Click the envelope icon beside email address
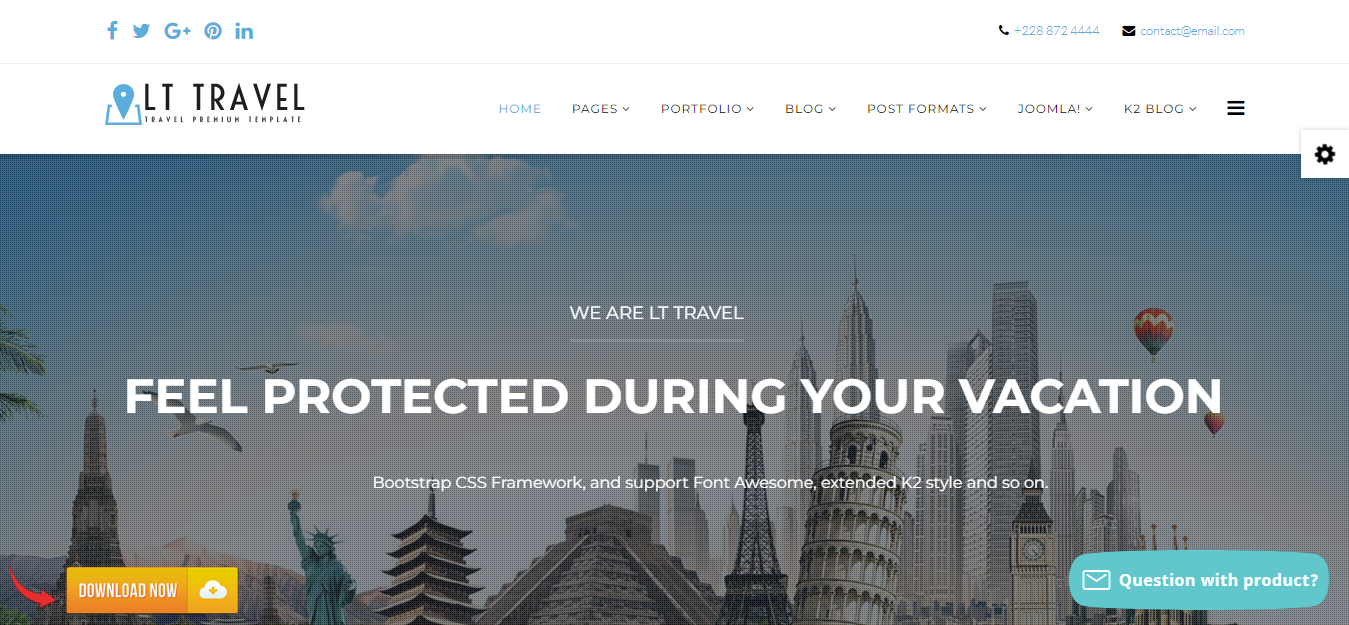Image resolution: width=1349 pixels, height=625 pixels. tap(1129, 31)
